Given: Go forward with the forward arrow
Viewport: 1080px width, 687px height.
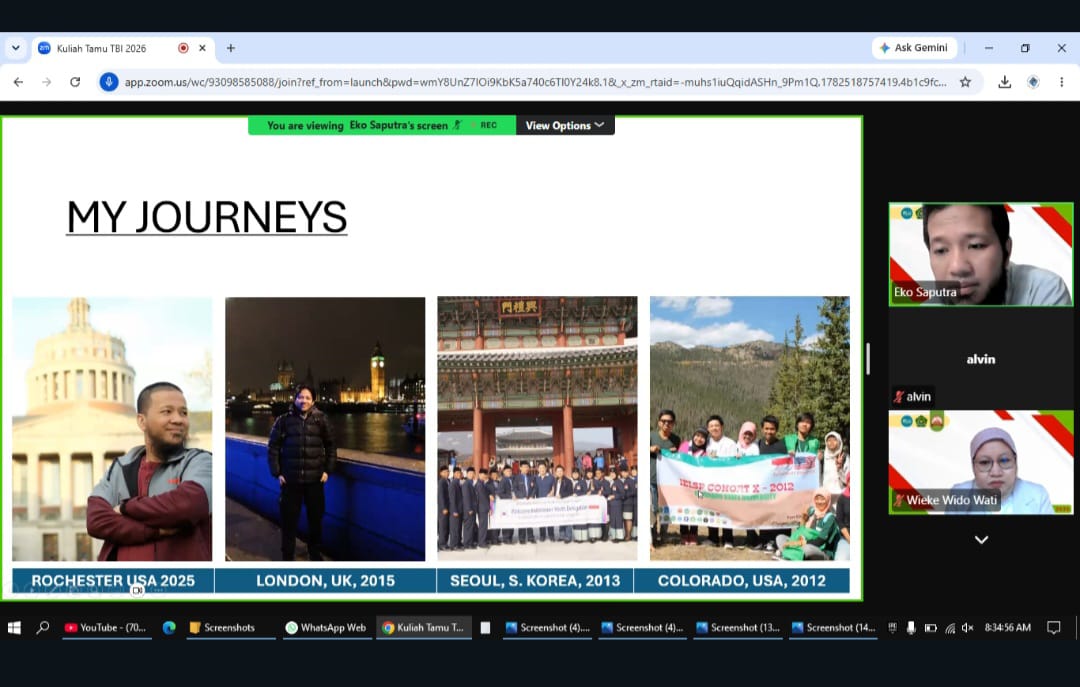Looking at the screenshot, I should click(47, 82).
